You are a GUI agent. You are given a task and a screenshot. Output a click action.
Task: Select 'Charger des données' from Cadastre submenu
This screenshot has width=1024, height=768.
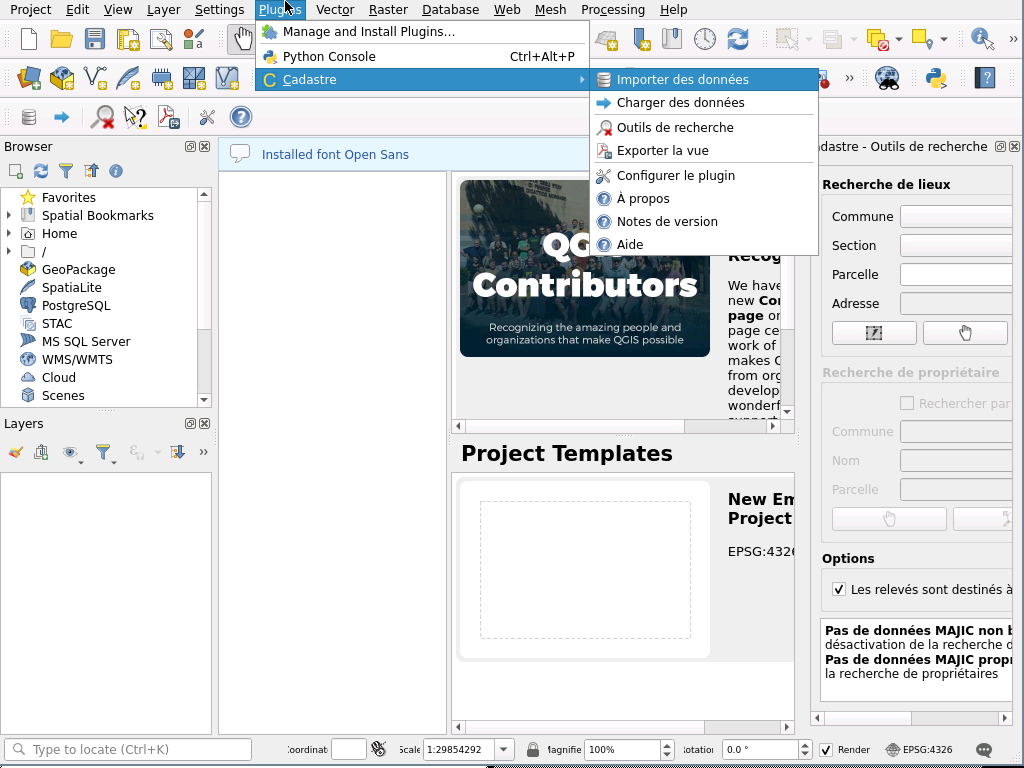(x=680, y=103)
